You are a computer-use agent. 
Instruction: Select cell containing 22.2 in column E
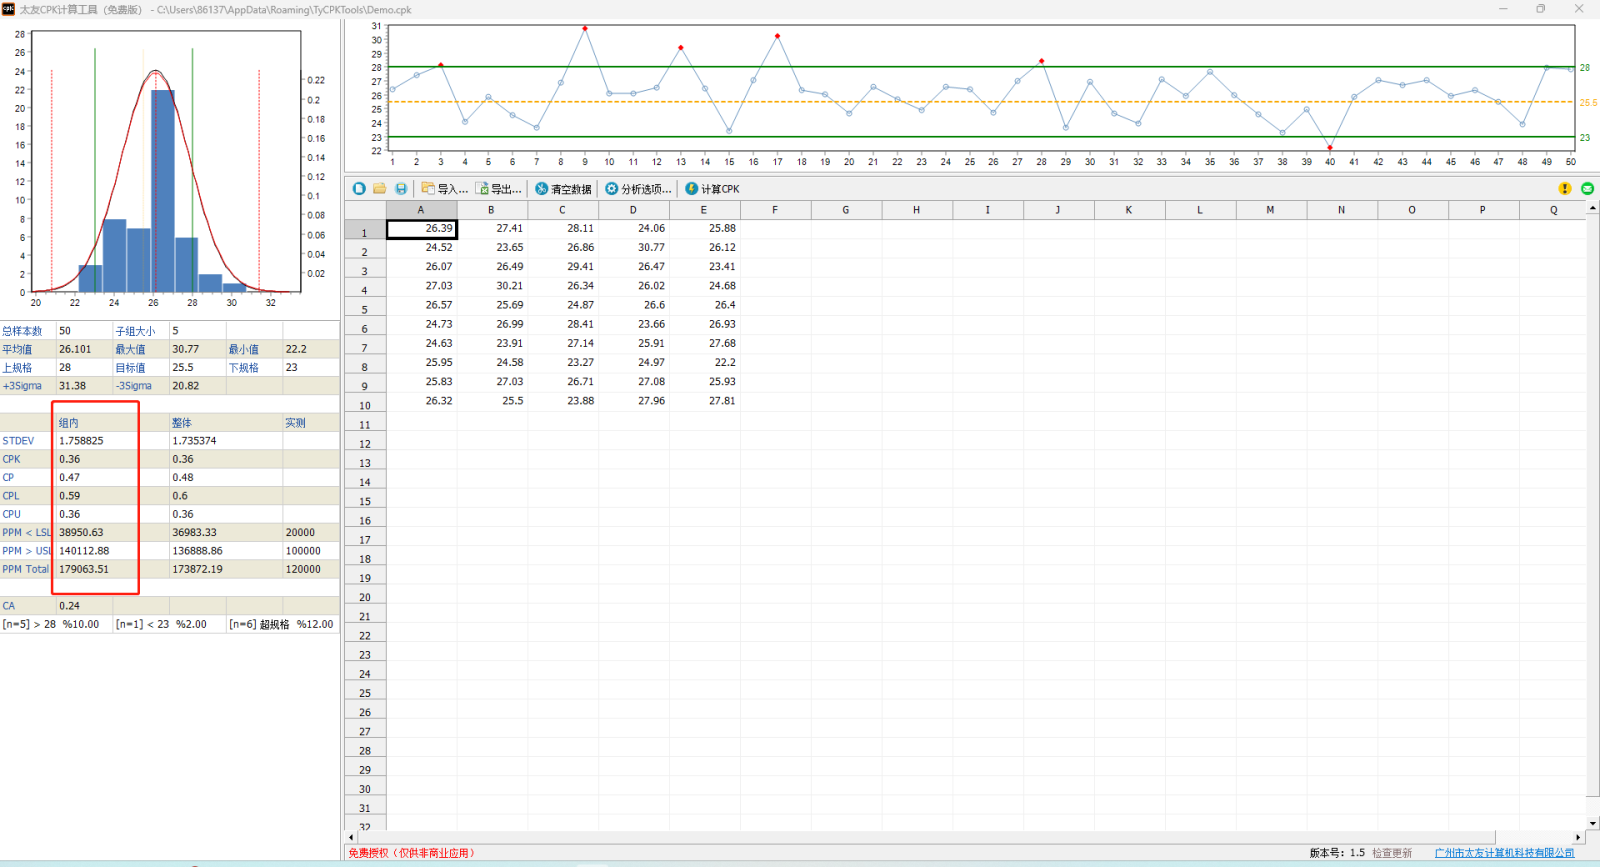pos(705,363)
